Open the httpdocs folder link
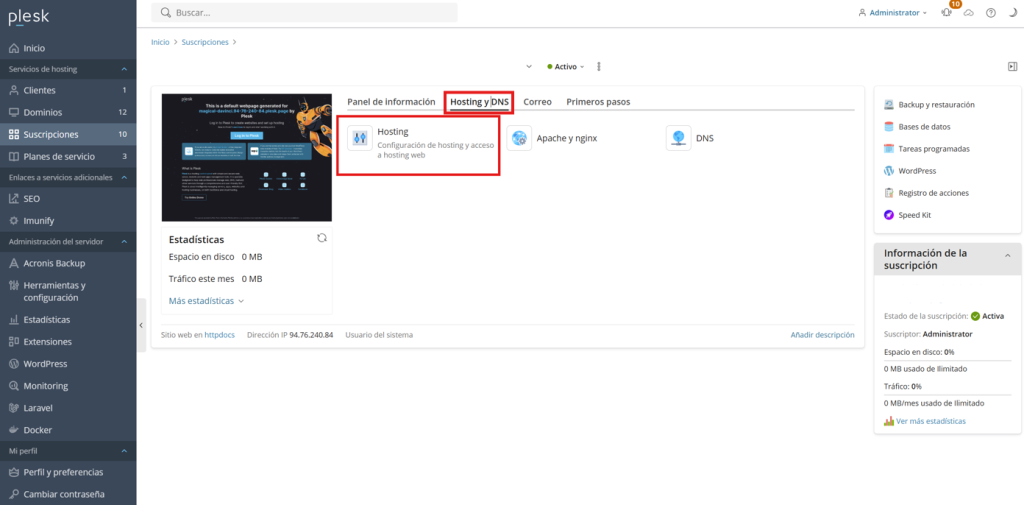The width and height of the screenshot is (1024, 505). tap(219, 335)
